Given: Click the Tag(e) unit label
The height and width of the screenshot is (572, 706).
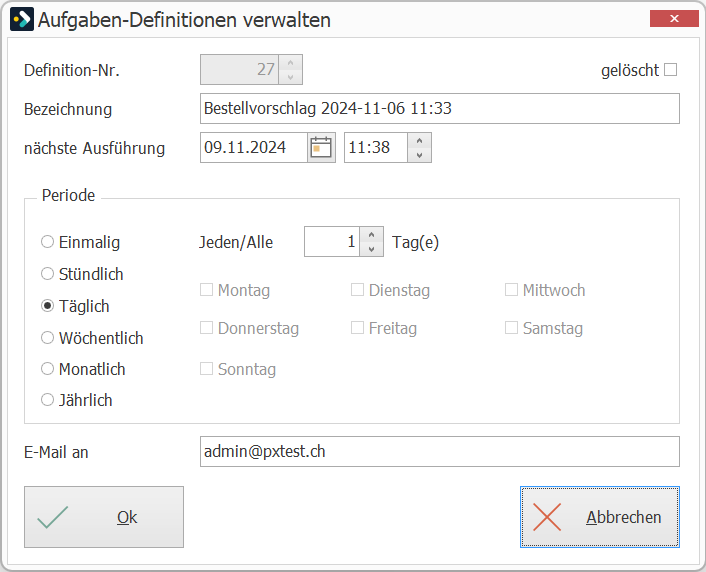Looking at the screenshot, I should coord(415,242).
